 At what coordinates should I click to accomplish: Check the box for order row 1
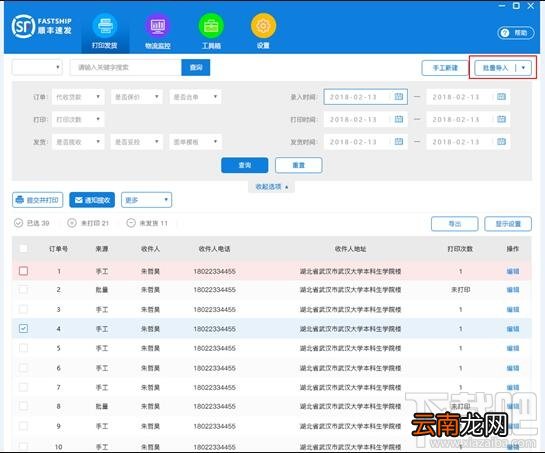23,271
